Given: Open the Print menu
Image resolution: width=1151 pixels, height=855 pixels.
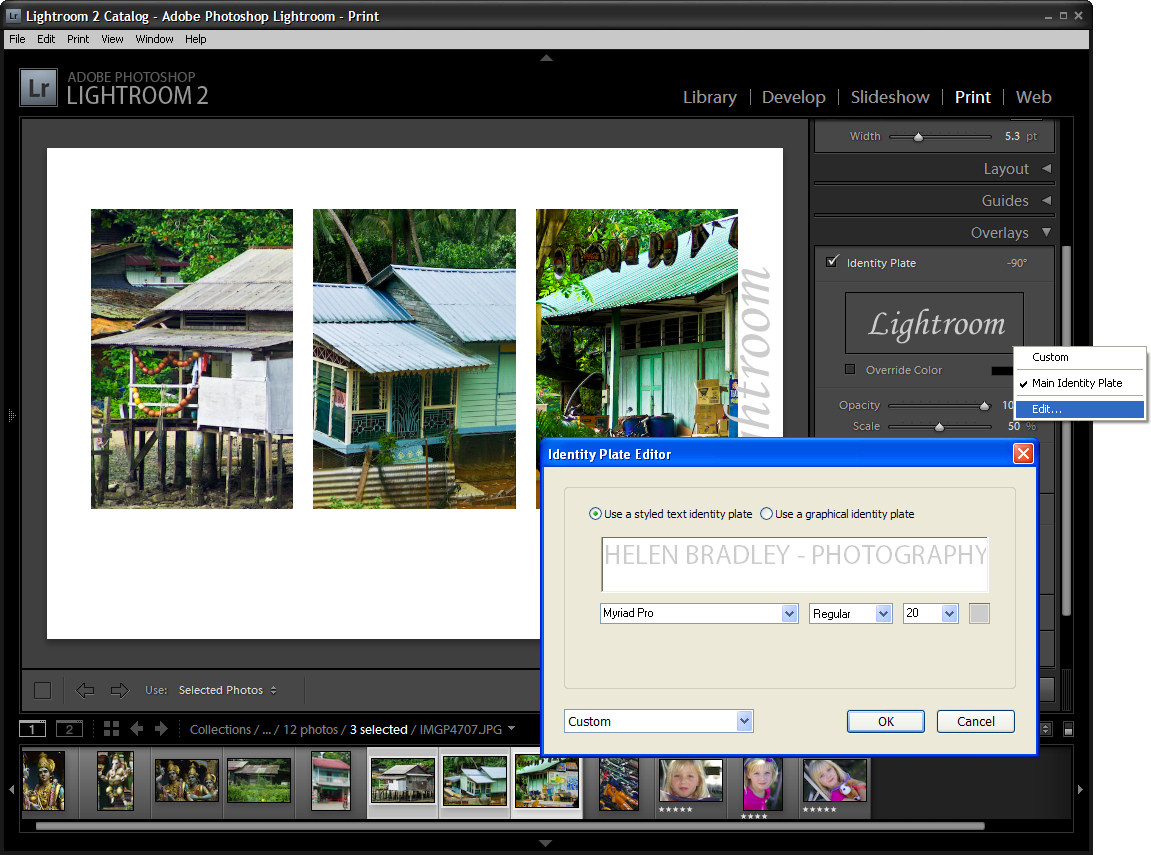Looking at the screenshot, I should pyautogui.click(x=78, y=39).
